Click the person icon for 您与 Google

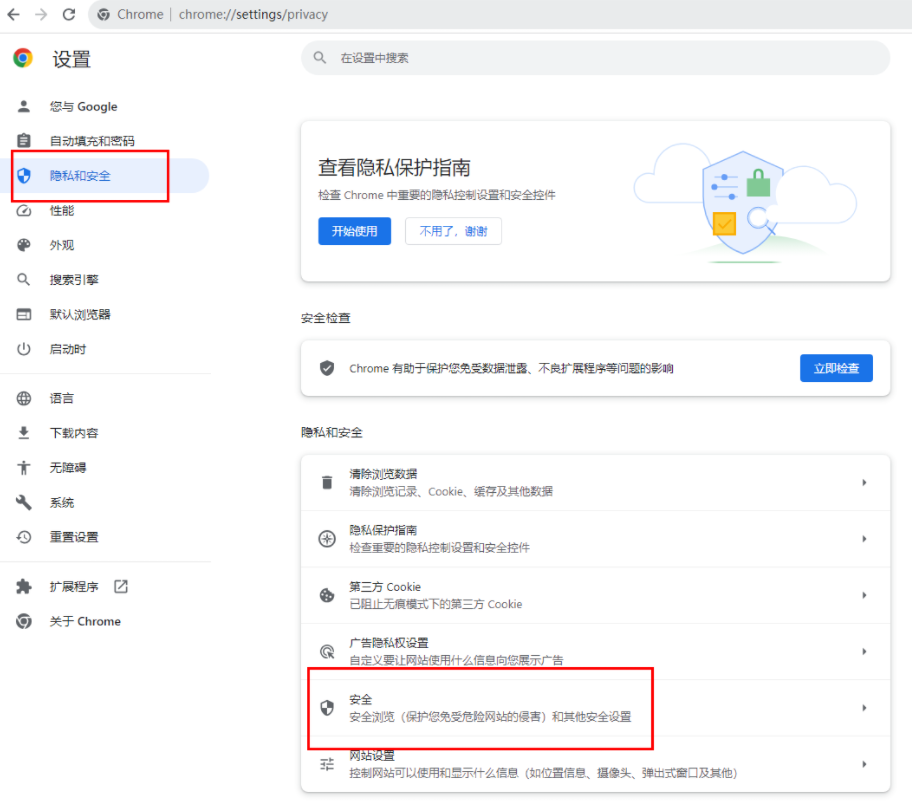coord(24,106)
